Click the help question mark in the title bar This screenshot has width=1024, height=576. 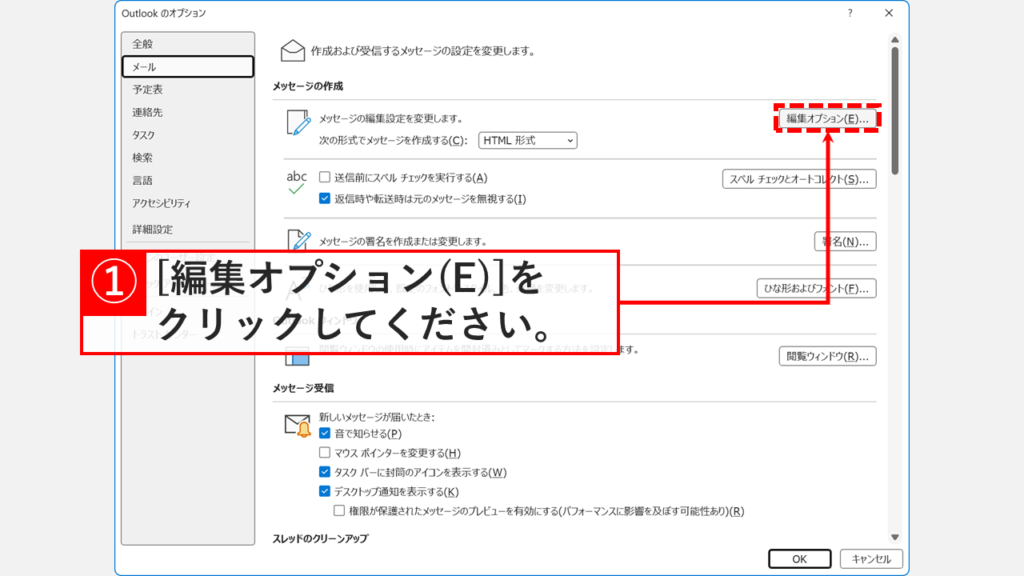pyautogui.click(x=849, y=14)
